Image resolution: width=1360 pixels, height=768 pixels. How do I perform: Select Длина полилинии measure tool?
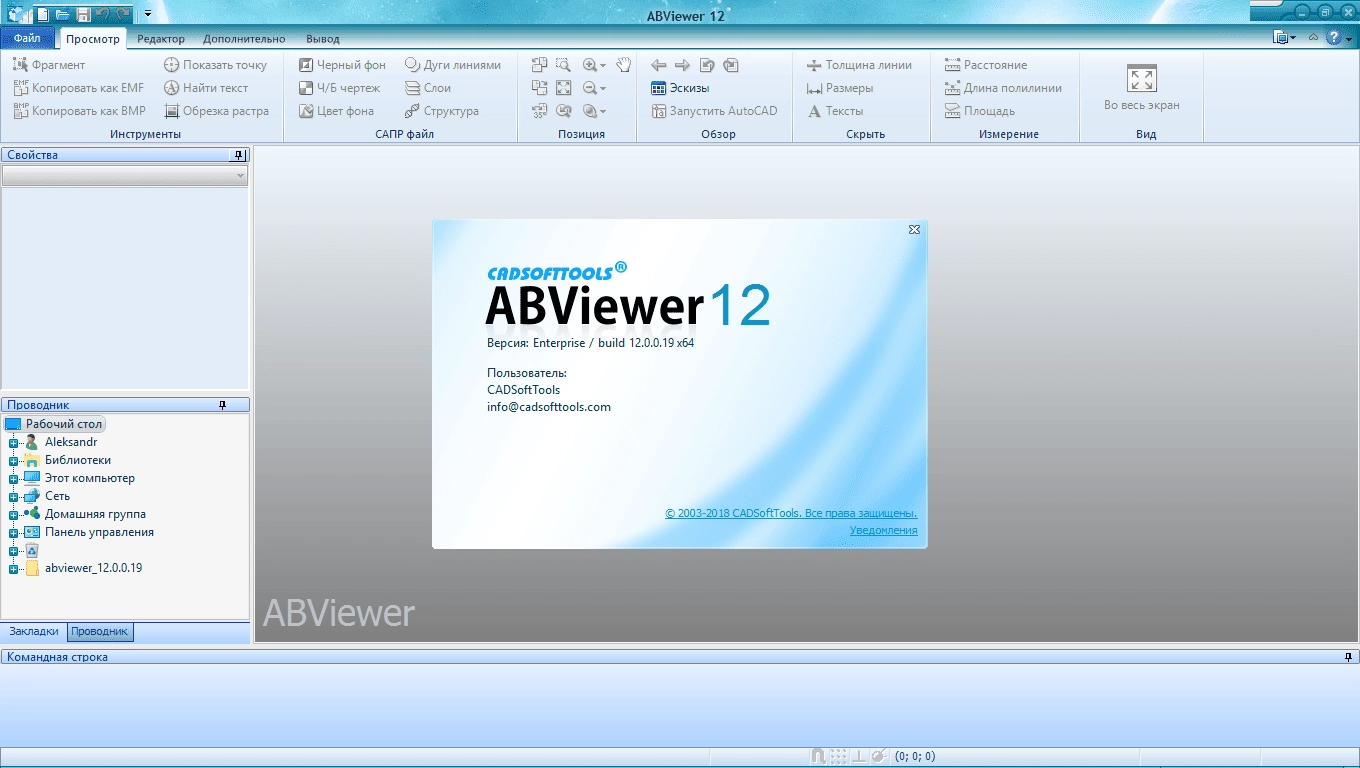point(1004,88)
